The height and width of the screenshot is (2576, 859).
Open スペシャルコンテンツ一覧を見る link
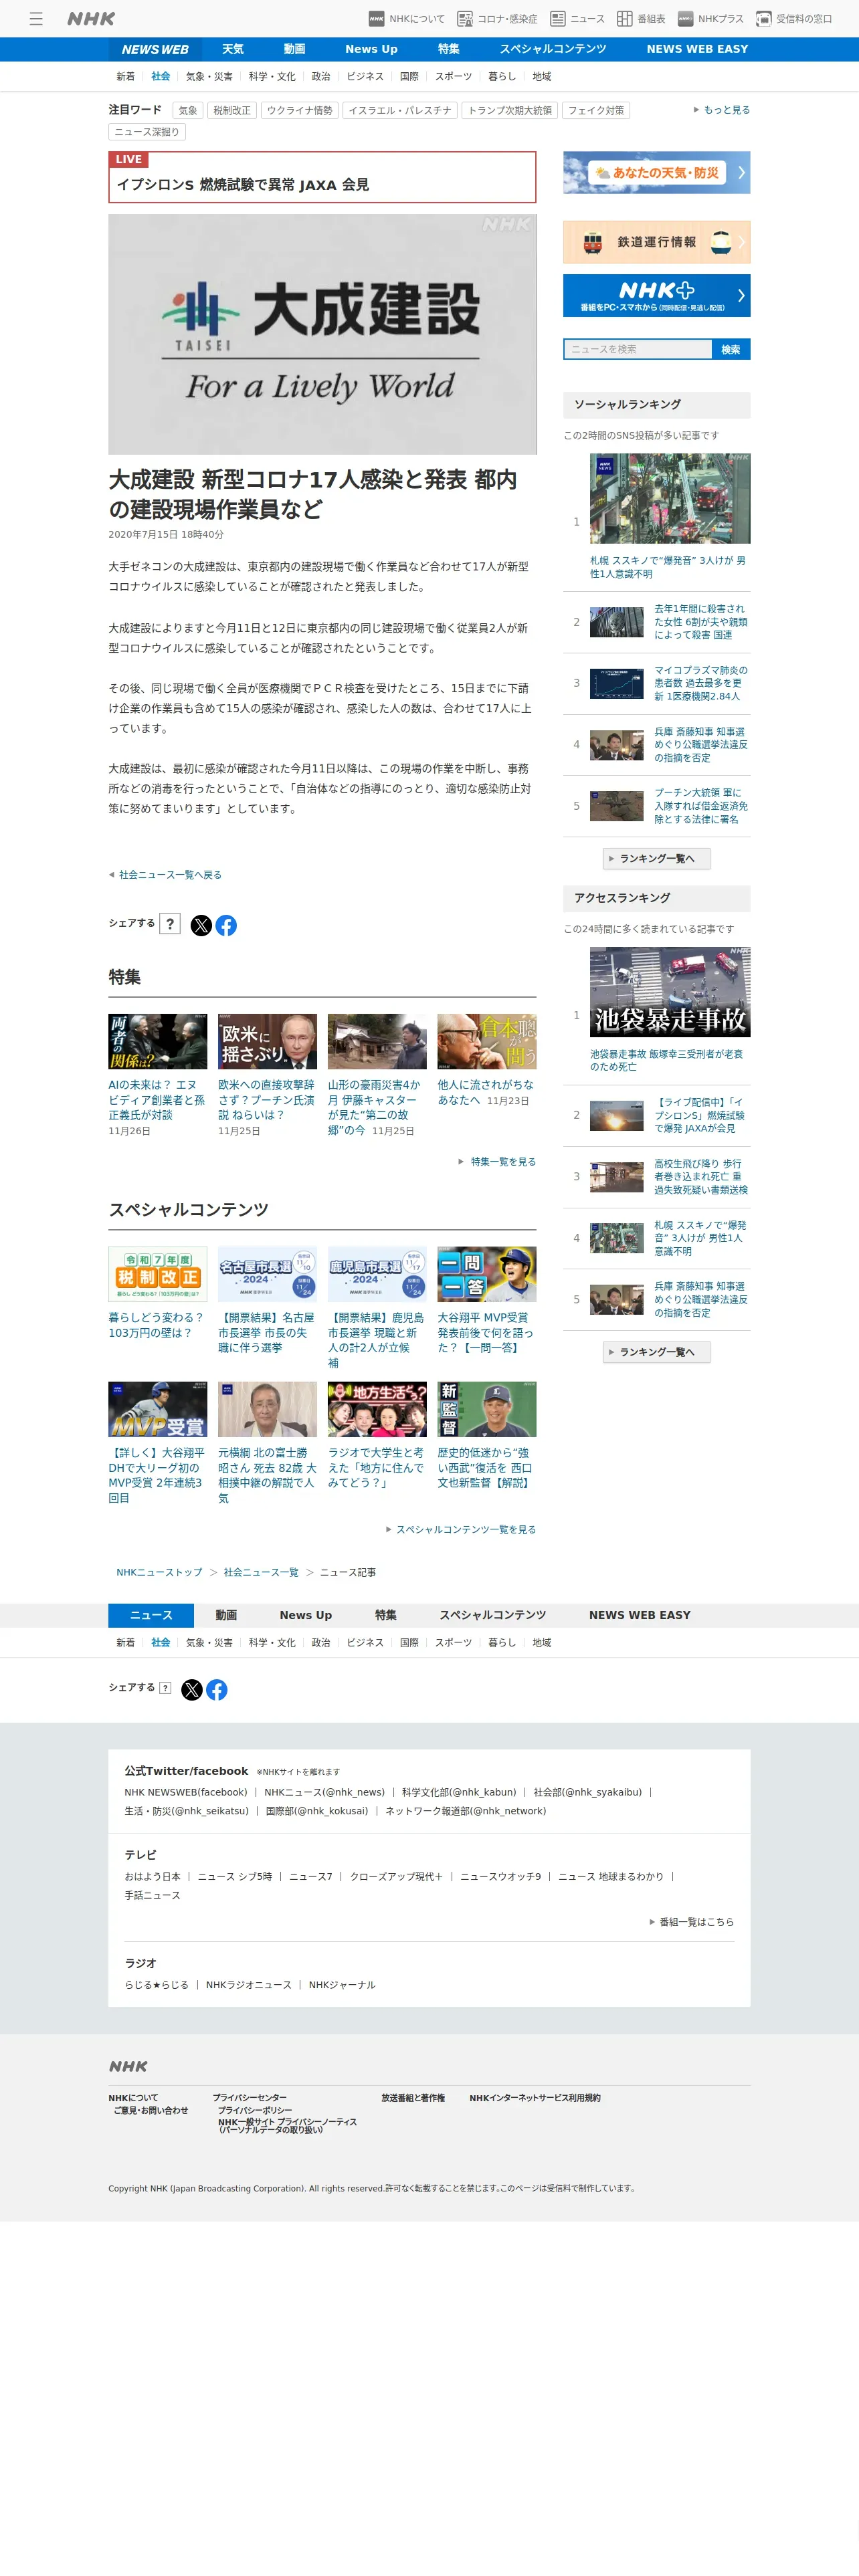coord(461,1529)
